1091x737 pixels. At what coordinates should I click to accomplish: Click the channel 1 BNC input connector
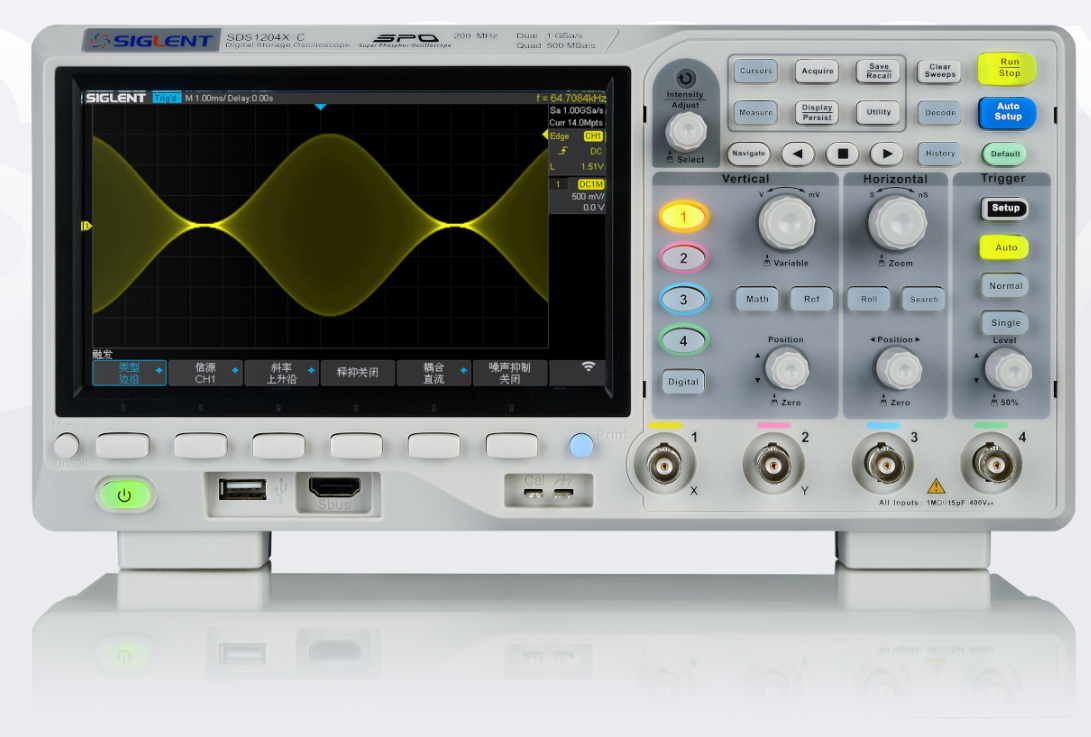[x=664, y=464]
